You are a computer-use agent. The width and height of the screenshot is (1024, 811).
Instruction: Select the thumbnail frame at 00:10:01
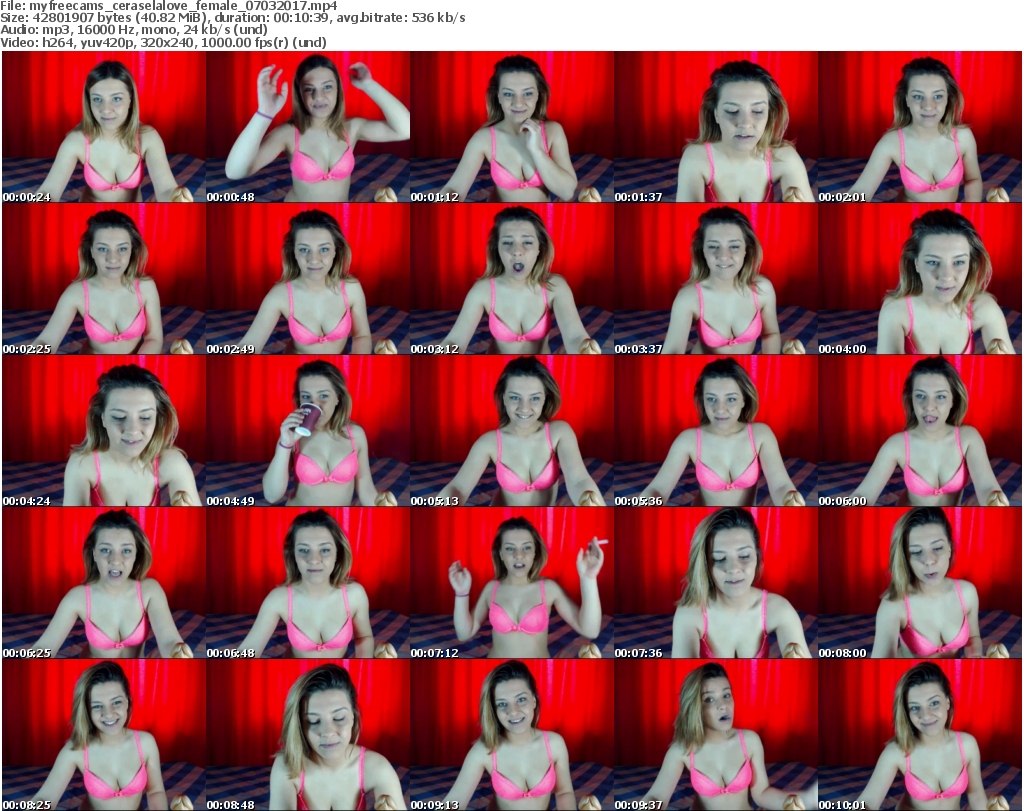920,735
